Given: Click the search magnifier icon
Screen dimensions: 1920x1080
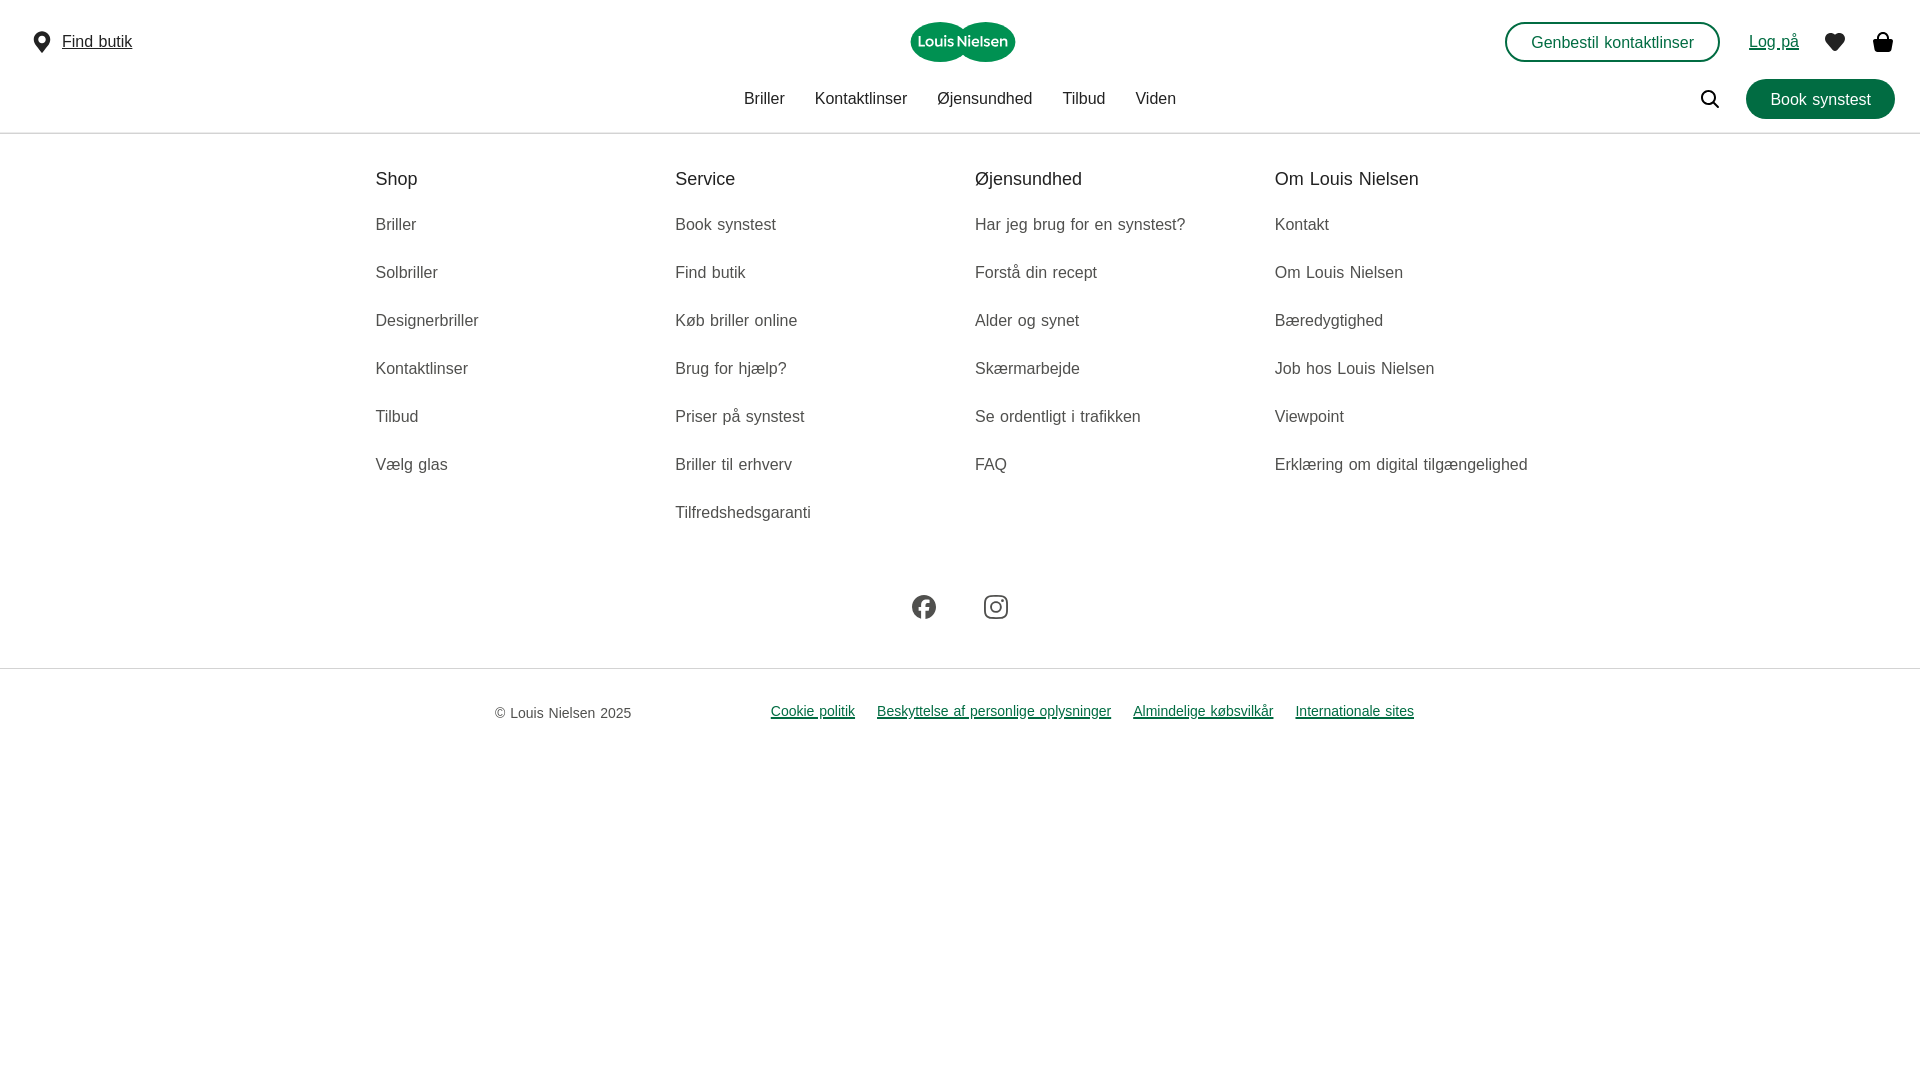Looking at the screenshot, I should pos(1709,99).
